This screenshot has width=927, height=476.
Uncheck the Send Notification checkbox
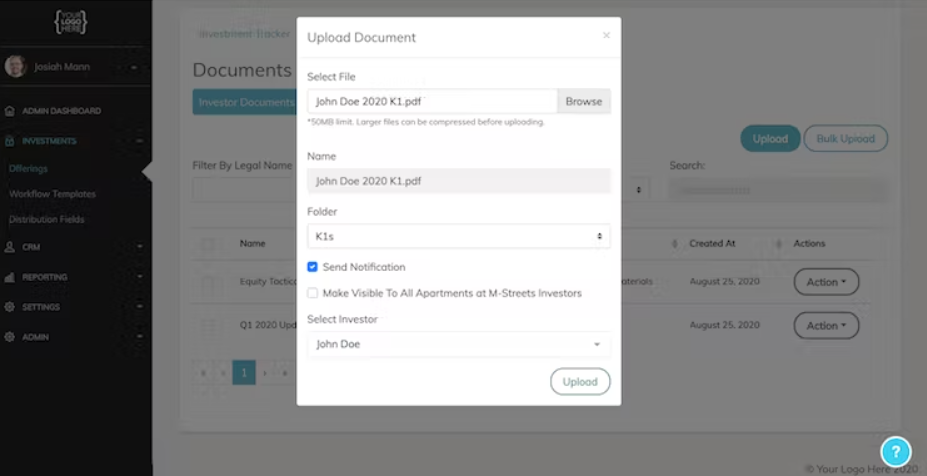[313, 267]
